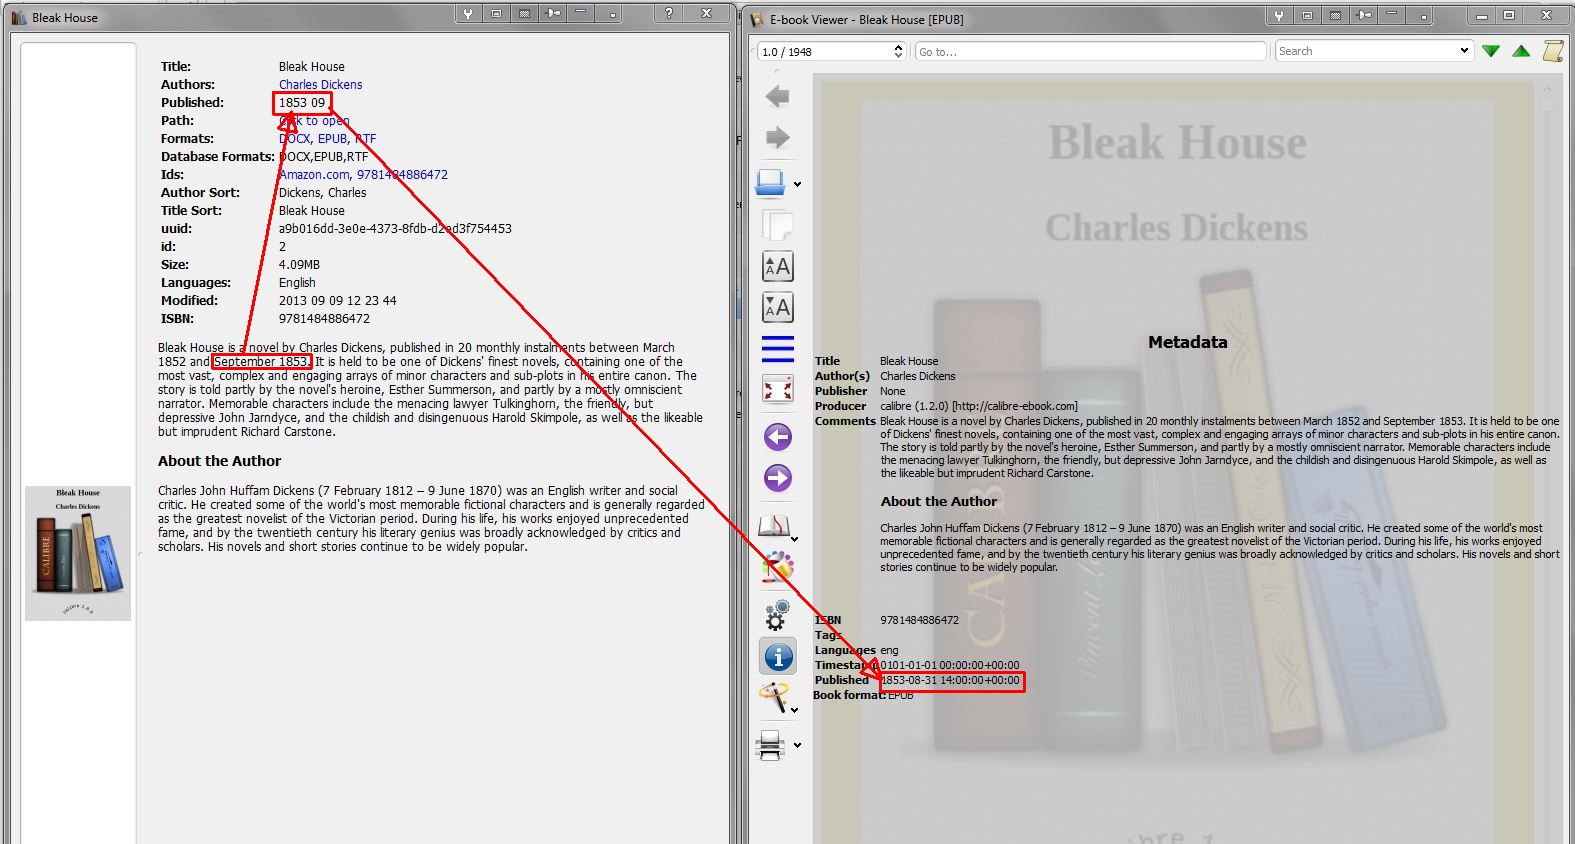
Task: Click the E-book Viewer vertical scrollbar
Action: point(1547,460)
